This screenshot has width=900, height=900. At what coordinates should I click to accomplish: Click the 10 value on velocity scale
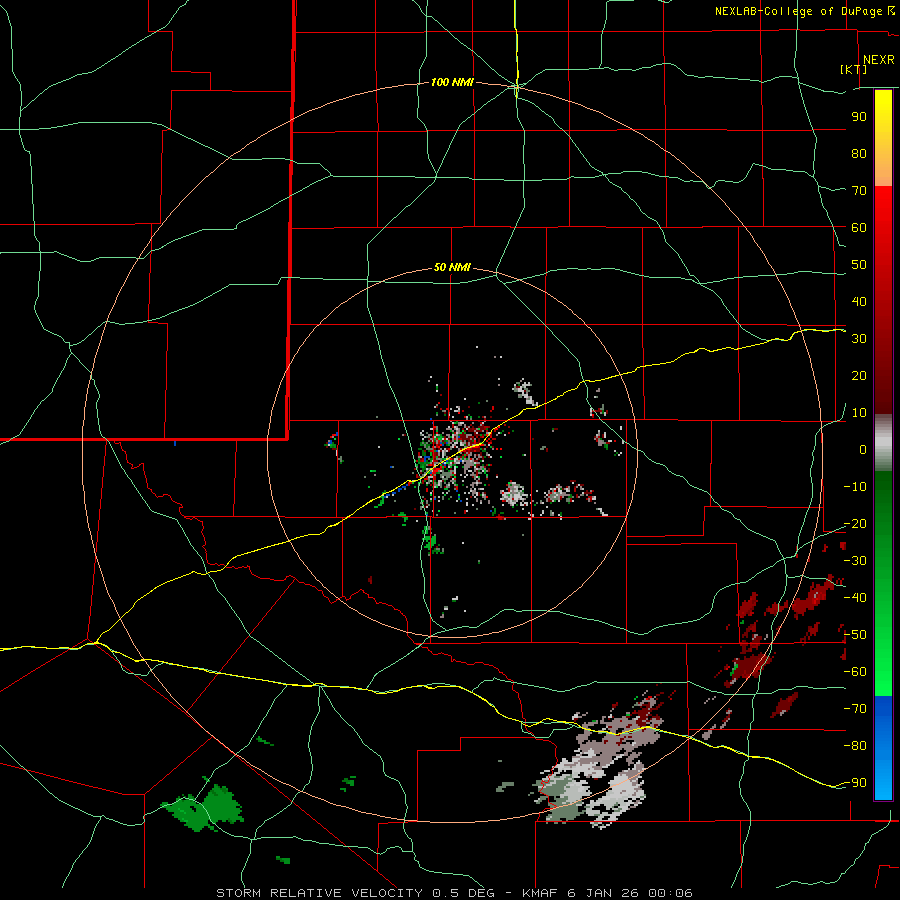859,413
